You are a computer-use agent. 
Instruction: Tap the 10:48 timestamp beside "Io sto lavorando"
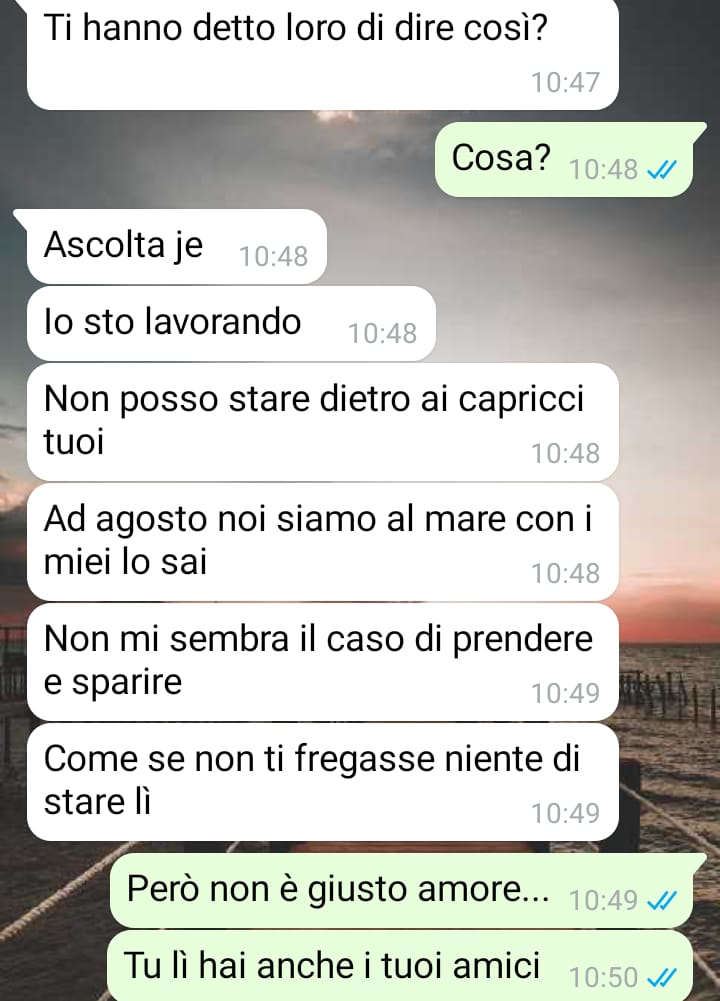click(382, 333)
